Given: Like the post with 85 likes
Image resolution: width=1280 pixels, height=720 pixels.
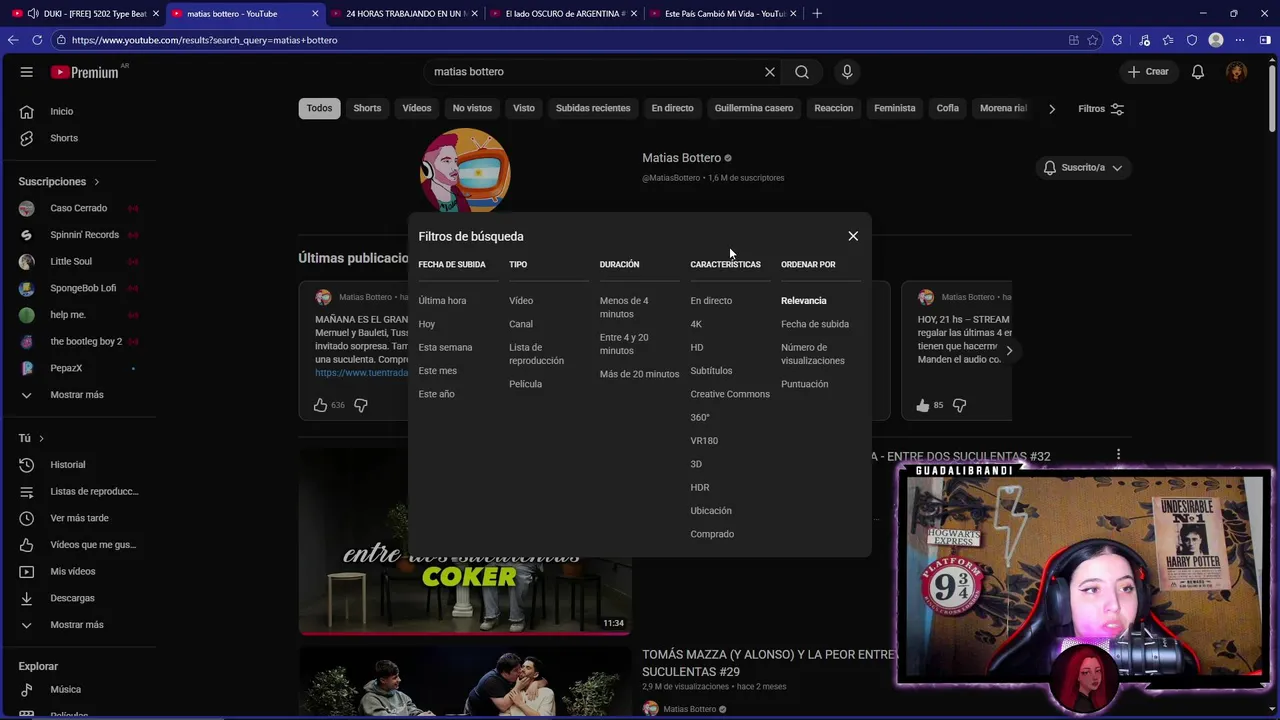Looking at the screenshot, I should click(x=923, y=405).
